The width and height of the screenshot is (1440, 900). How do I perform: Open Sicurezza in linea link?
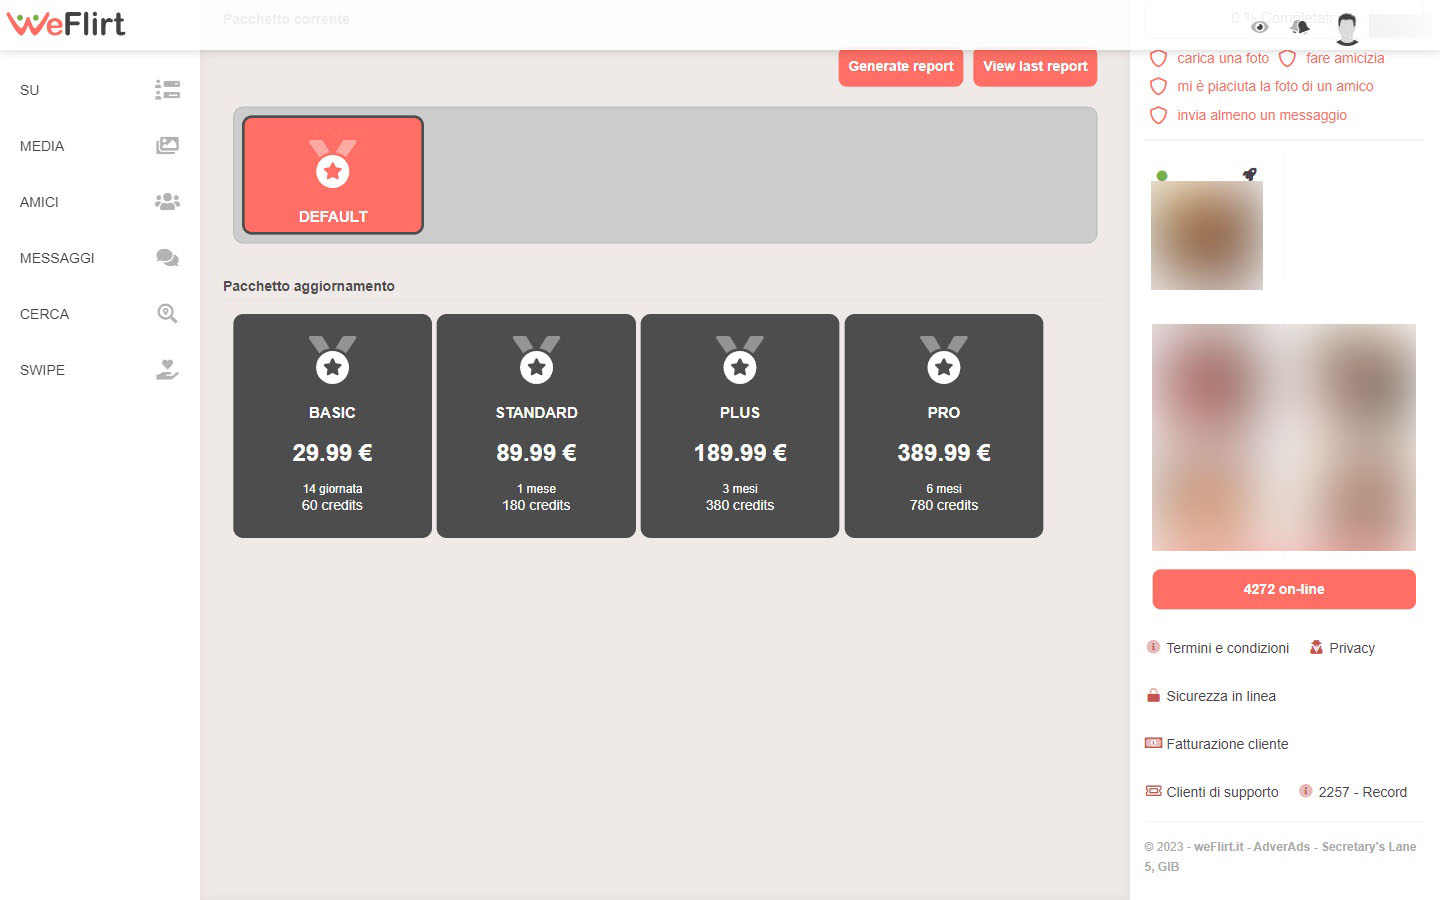[1221, 696]
